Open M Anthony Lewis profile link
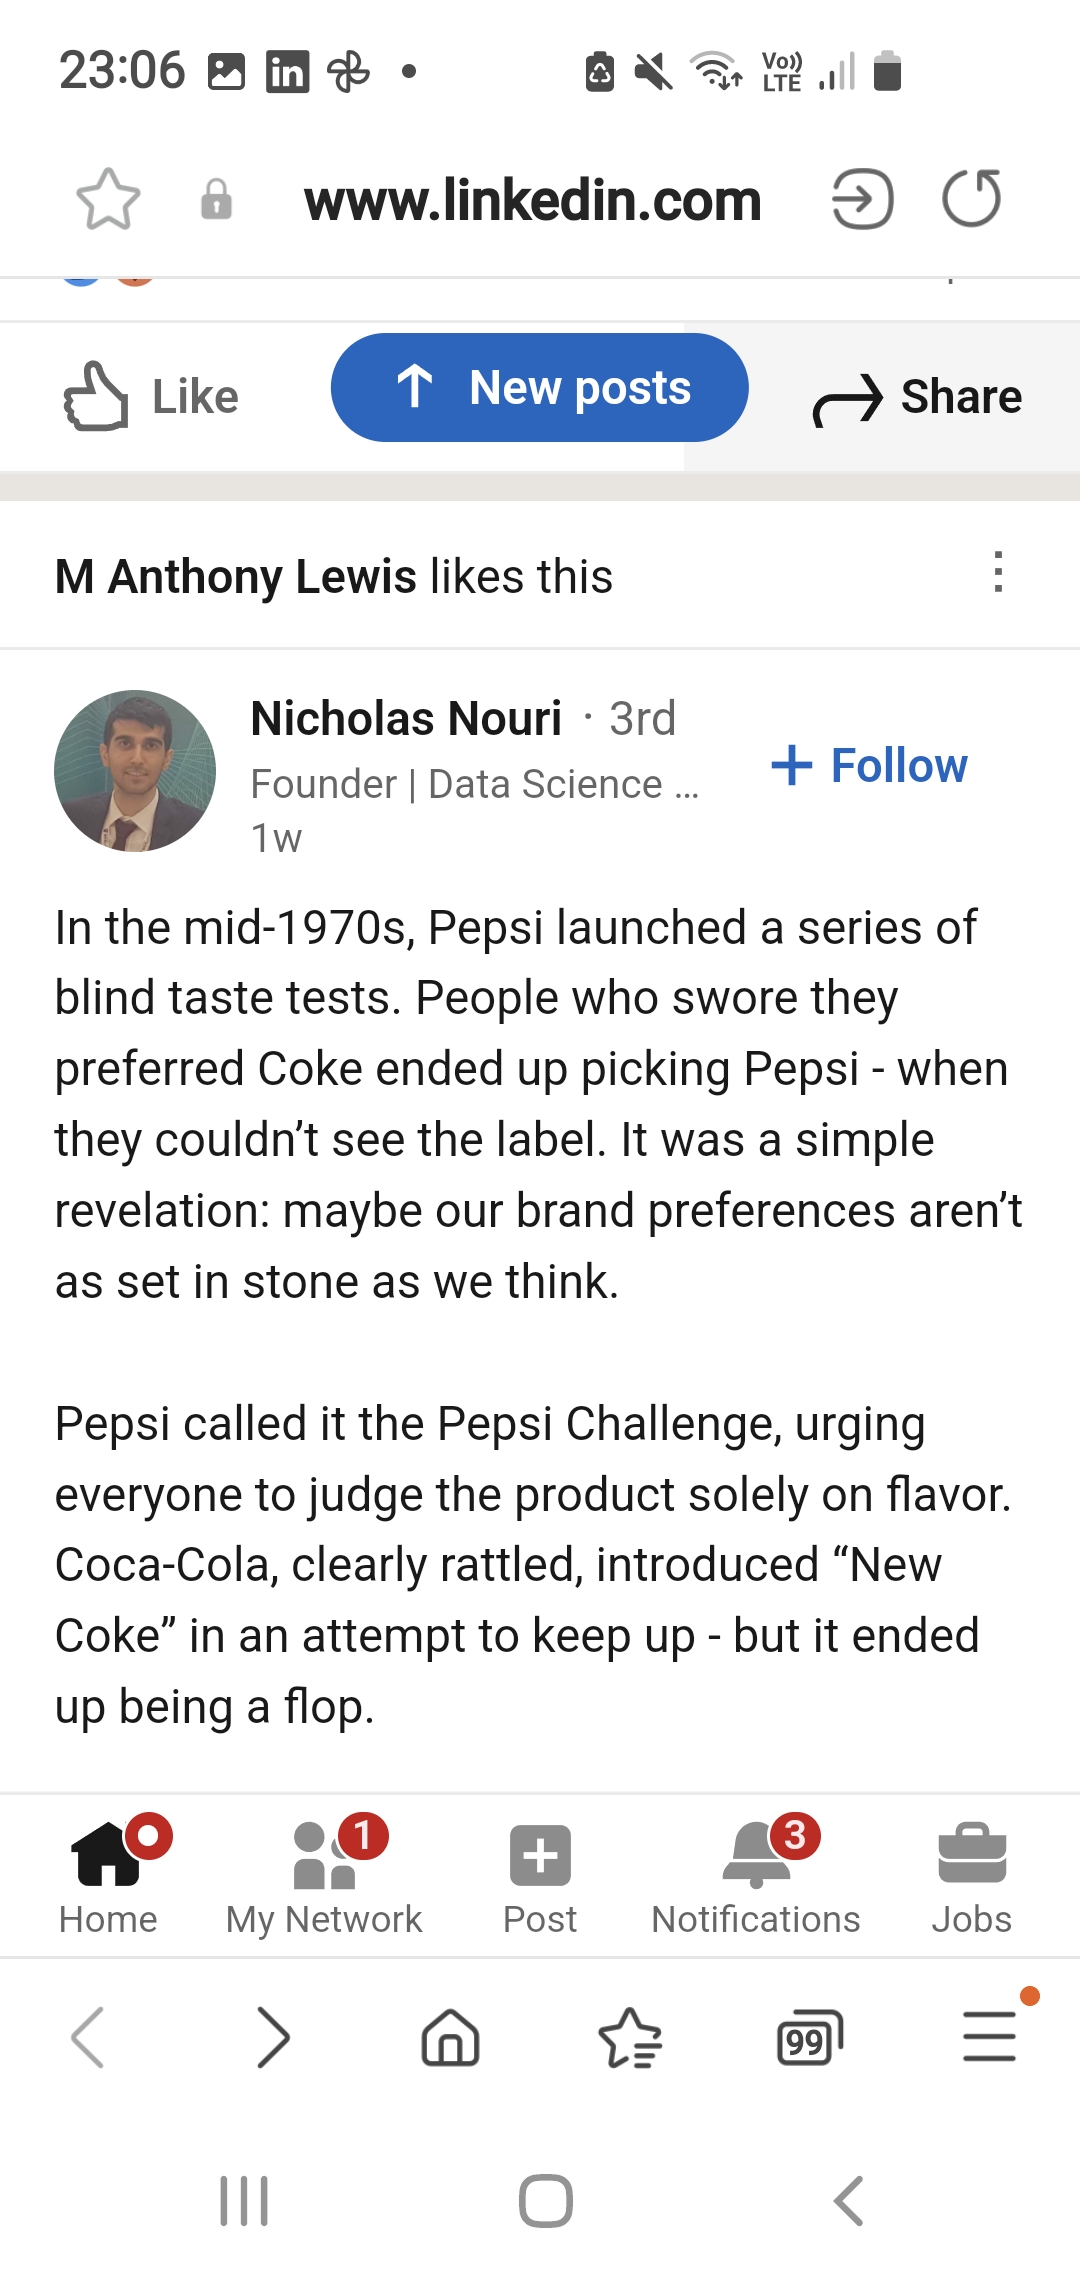The image size is (1080, 2280). pos(236,577)
